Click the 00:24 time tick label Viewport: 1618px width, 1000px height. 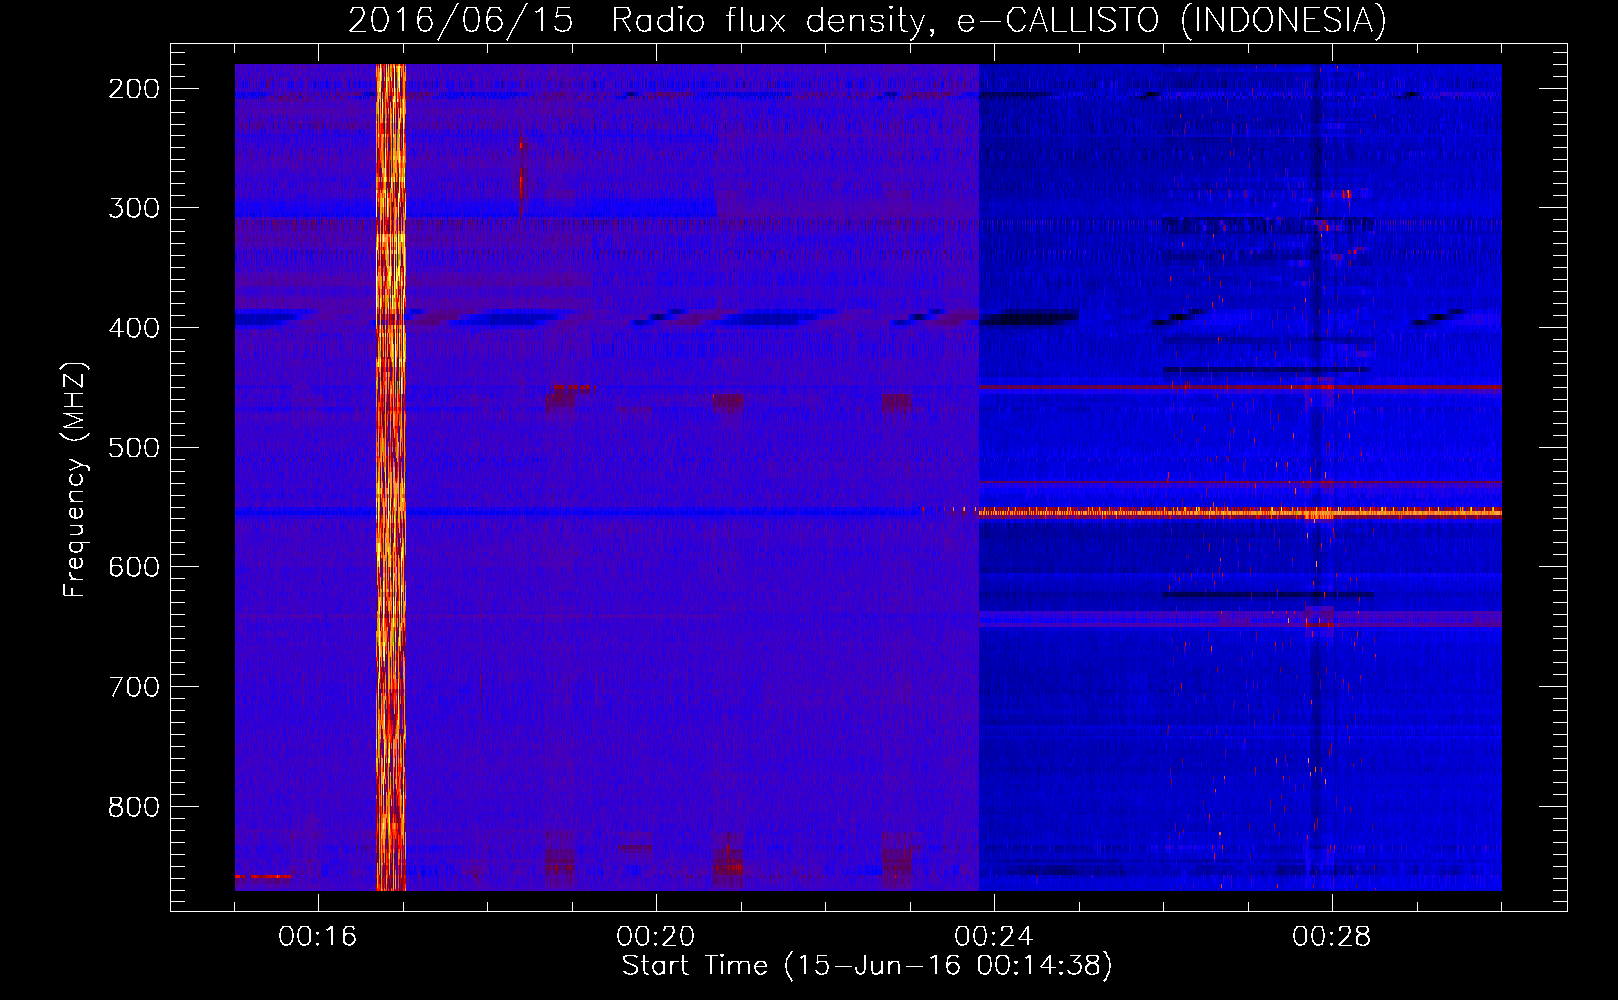point(994,937)
